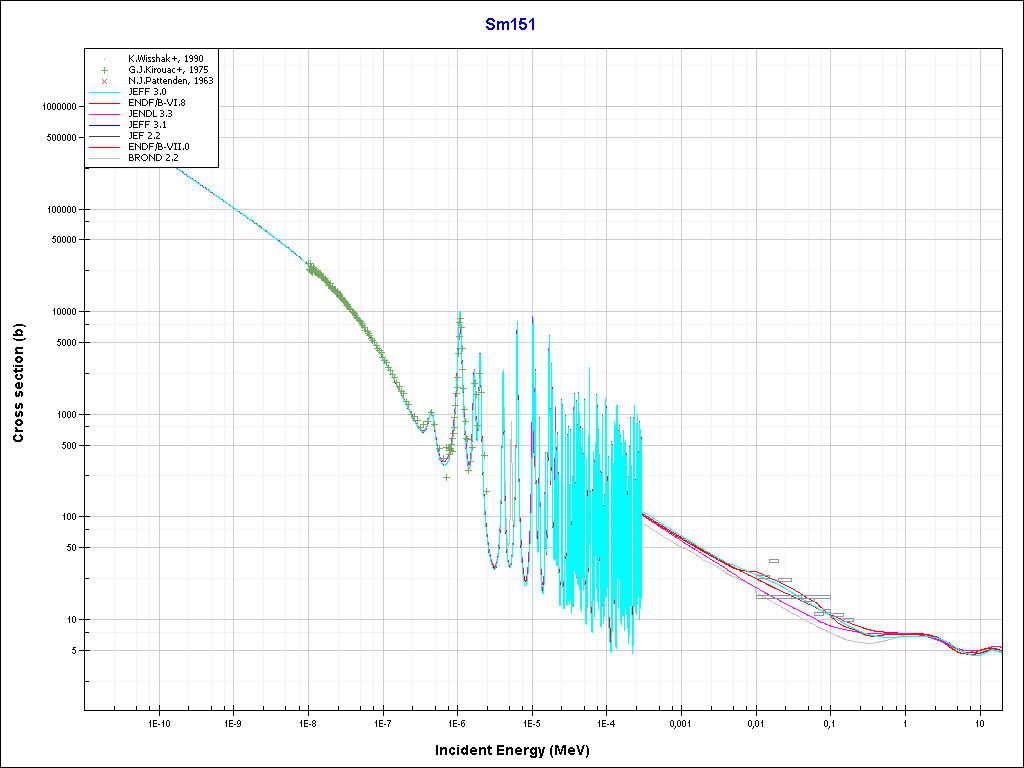
Task: Pick the blue JEFF 3.1 line swatch
Action: (104, 124)
